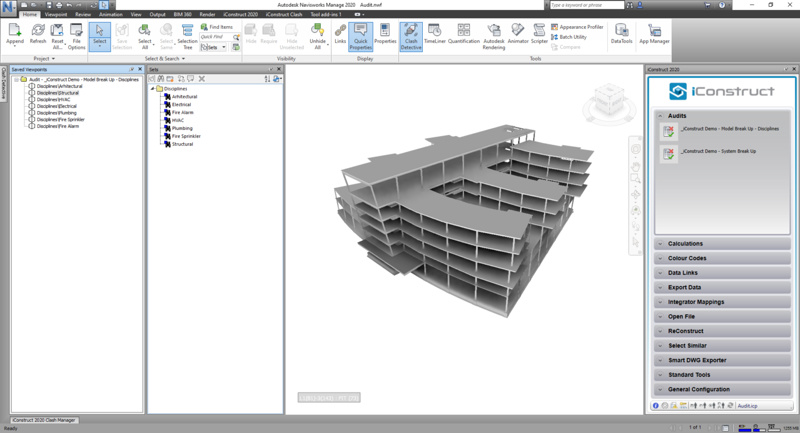Click the sort icon in Sets toolbar
Image resolution: width=800 pixels, height=433 pixels.
tap(267, 79)
